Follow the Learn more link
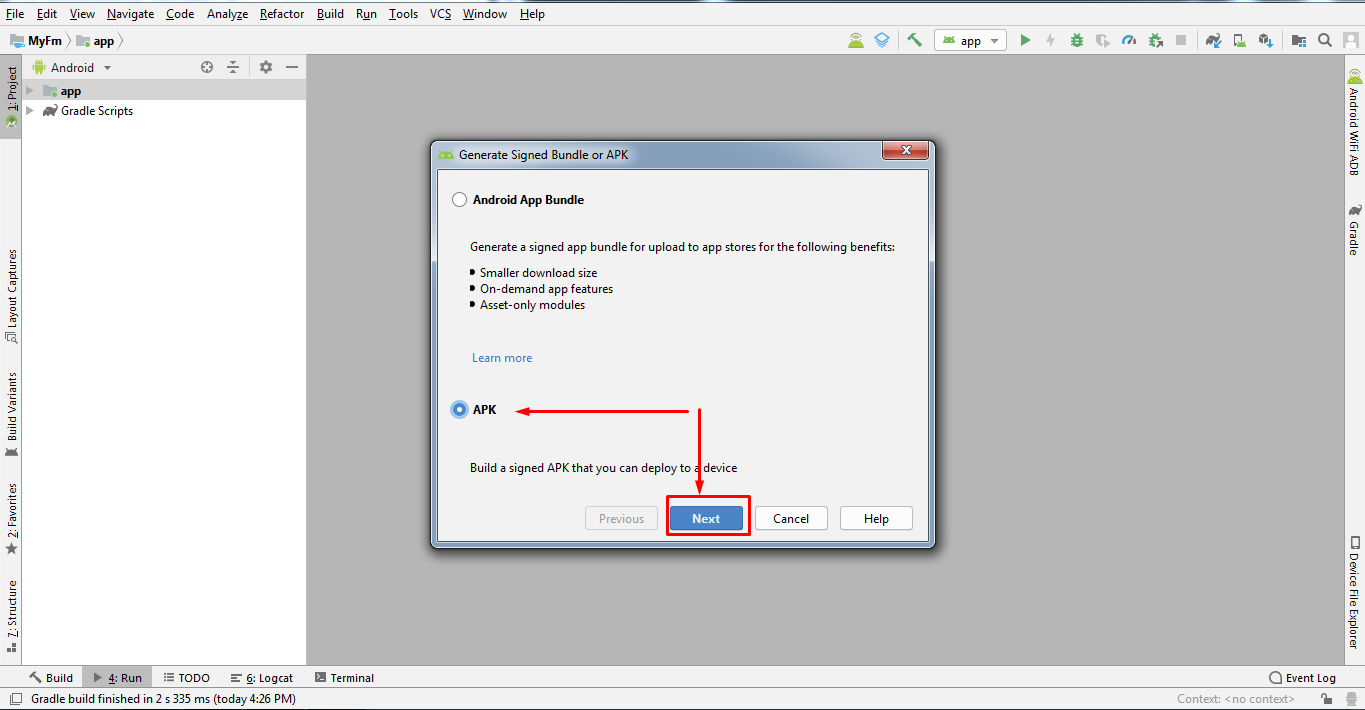Screen dimensions: 1365x710 (502, 358)
